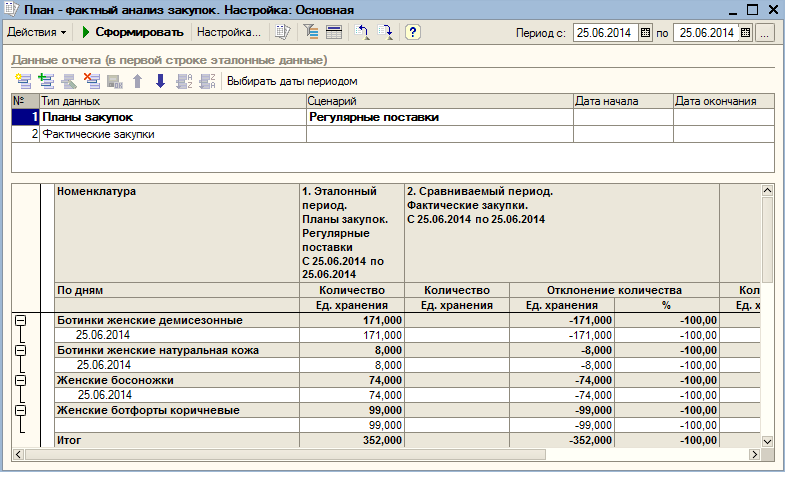The image size is (785, 484).
Task: Click the period start date field
Action: 606,33
